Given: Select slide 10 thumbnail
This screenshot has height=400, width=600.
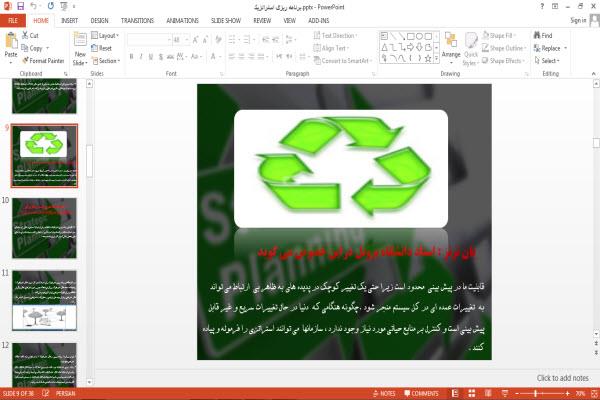Looking at the screenshot, I should coord(44,228).
